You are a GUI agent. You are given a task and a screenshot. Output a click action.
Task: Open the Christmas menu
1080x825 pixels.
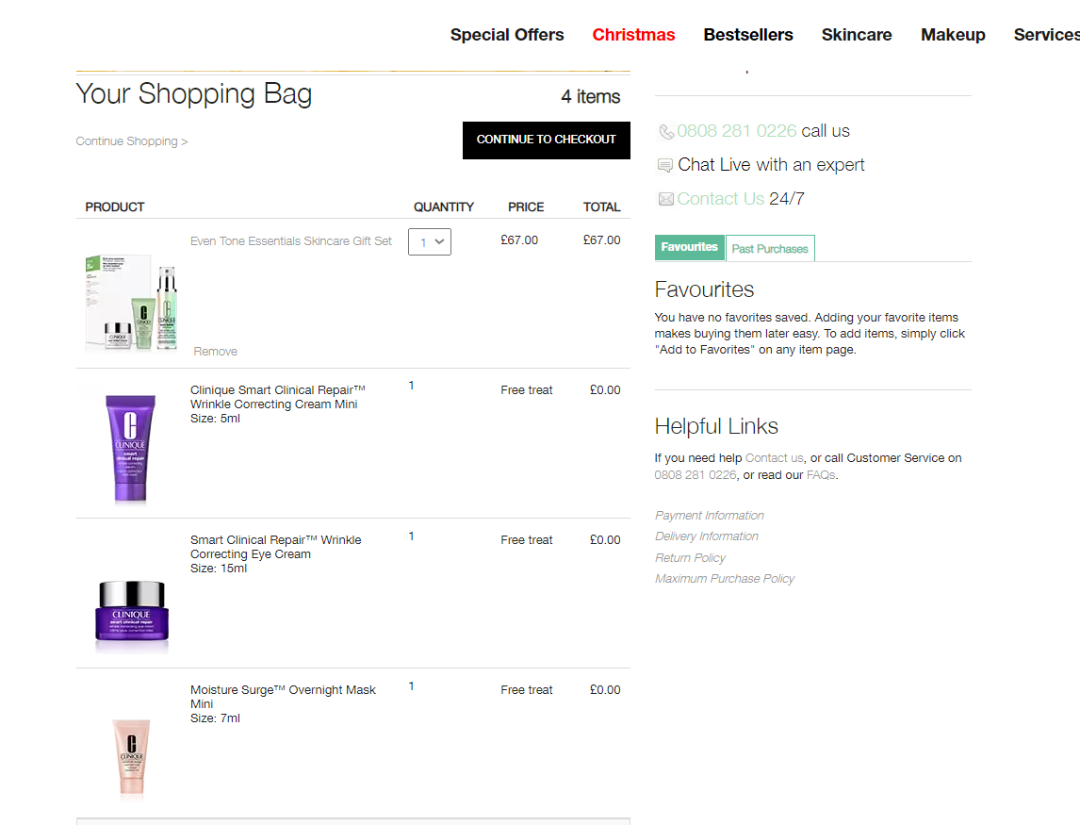pyautogui.click(x=633, y=35)
